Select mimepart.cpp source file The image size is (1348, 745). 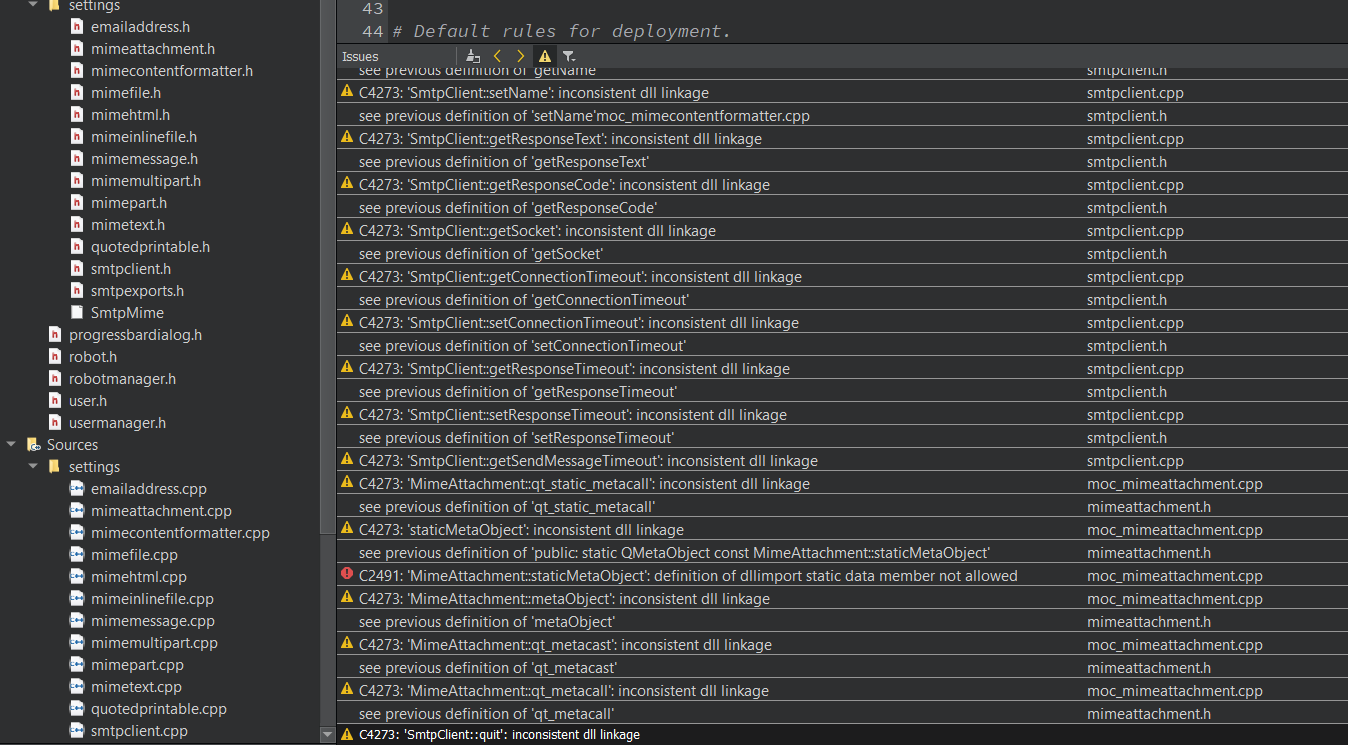point(137,665)
